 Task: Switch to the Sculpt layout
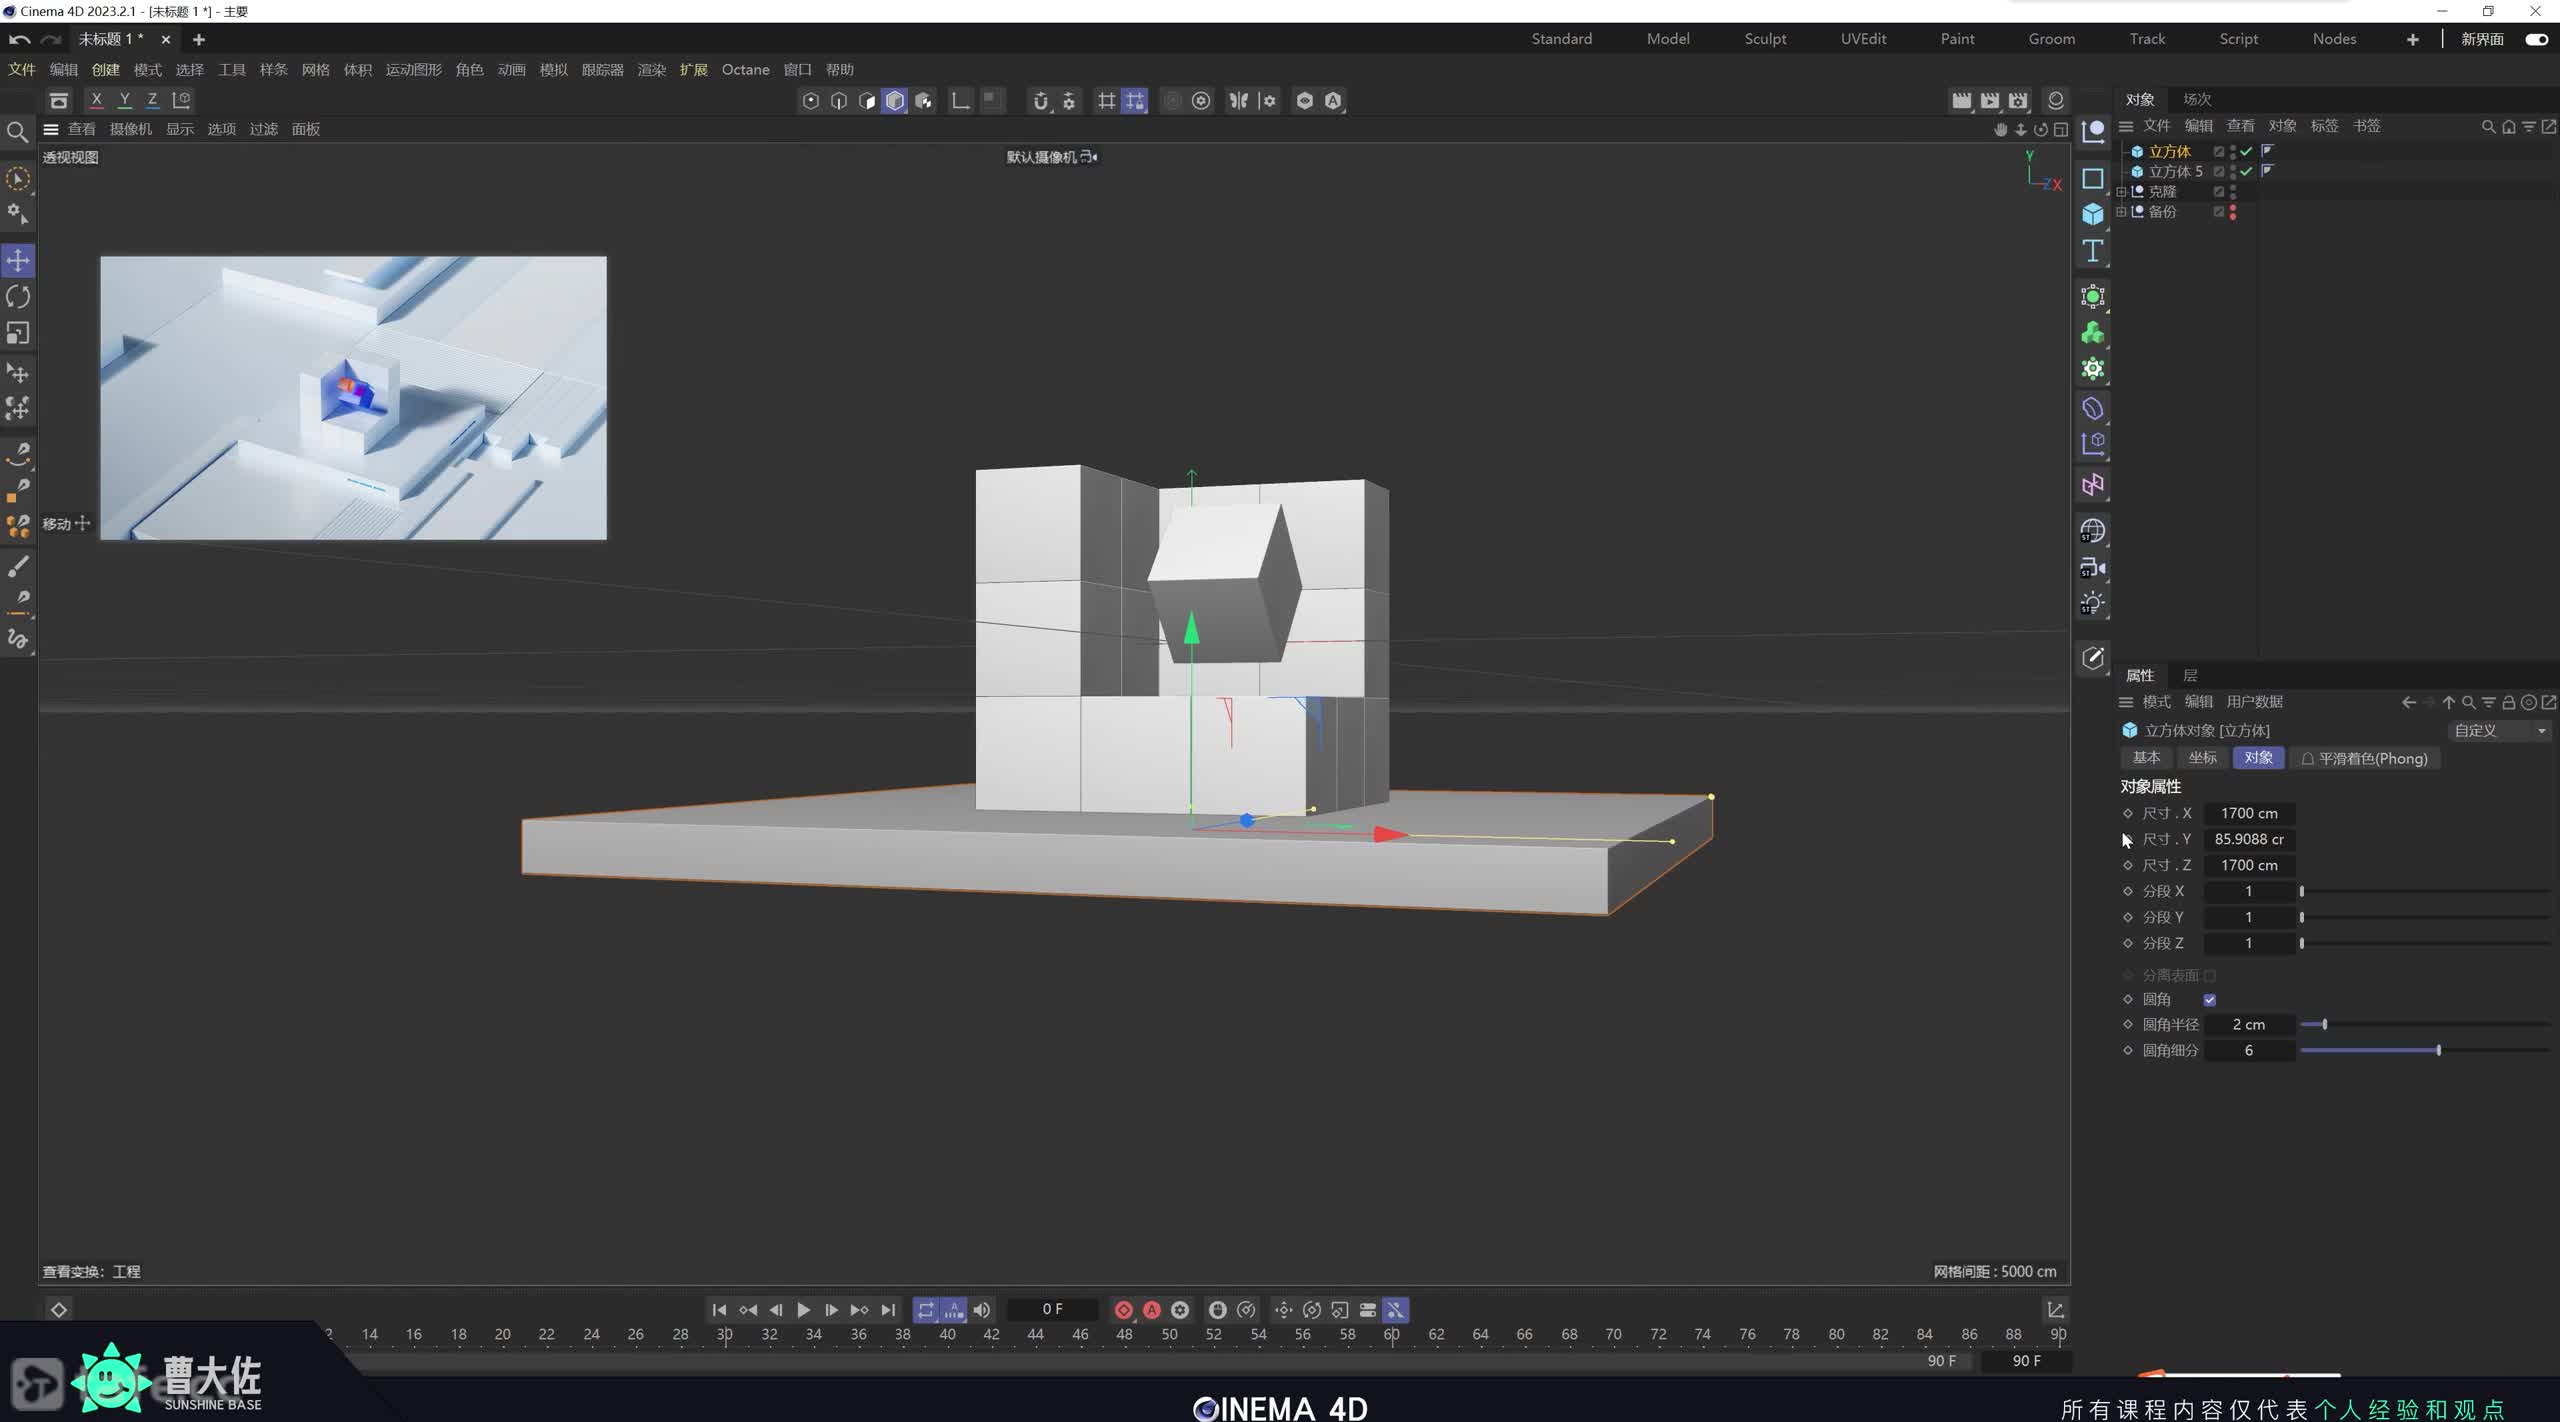pyautogui.click(x=1765, y=39)
